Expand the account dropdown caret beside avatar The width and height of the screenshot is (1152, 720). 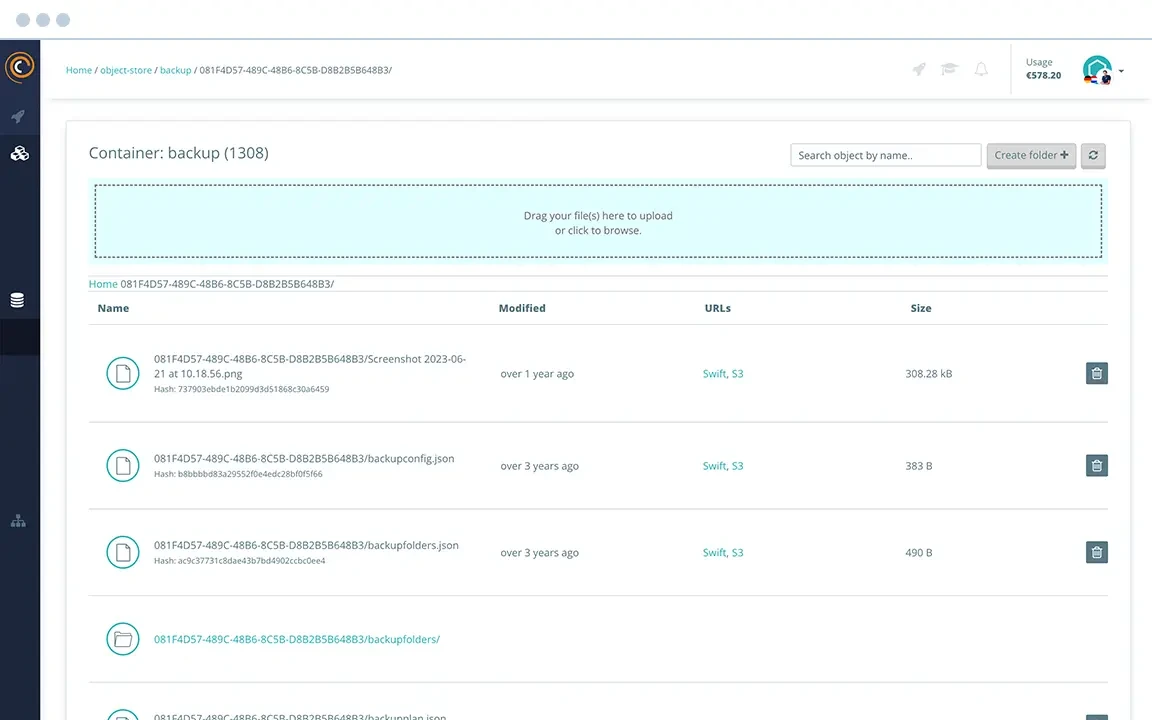[x=1121, y=71]
